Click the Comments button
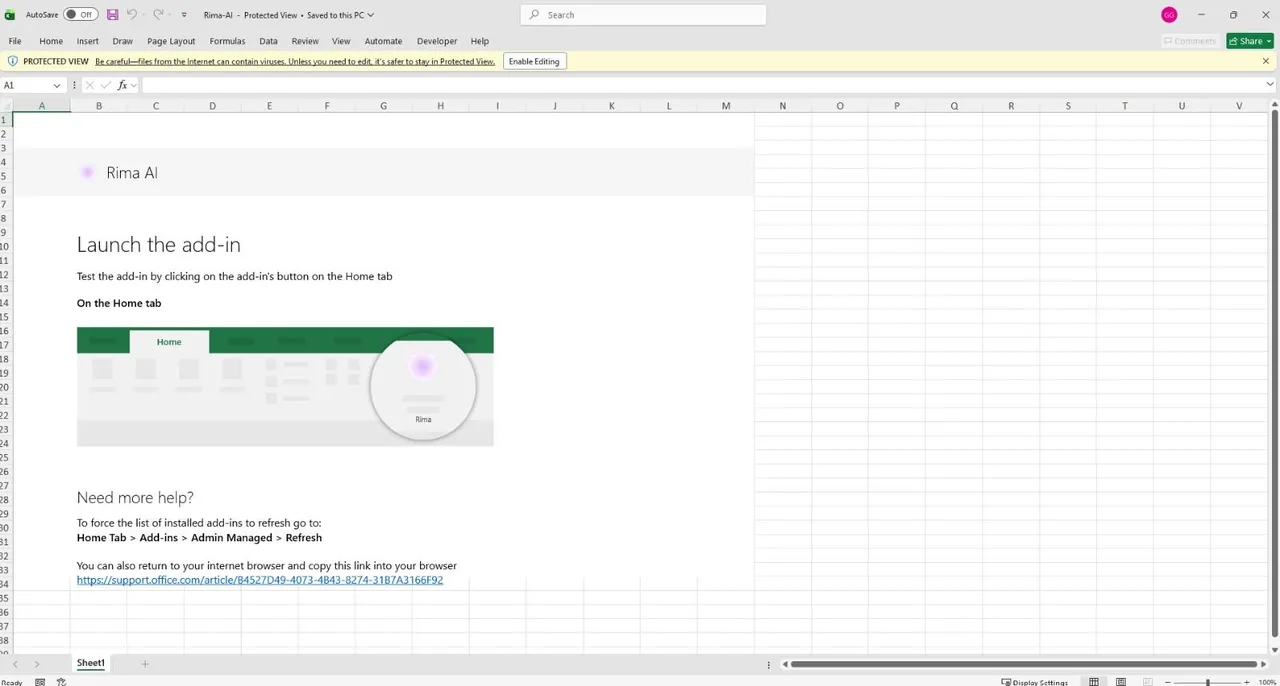Image resolution: width=1280 pixels, height=686 pixels. 1189,41
